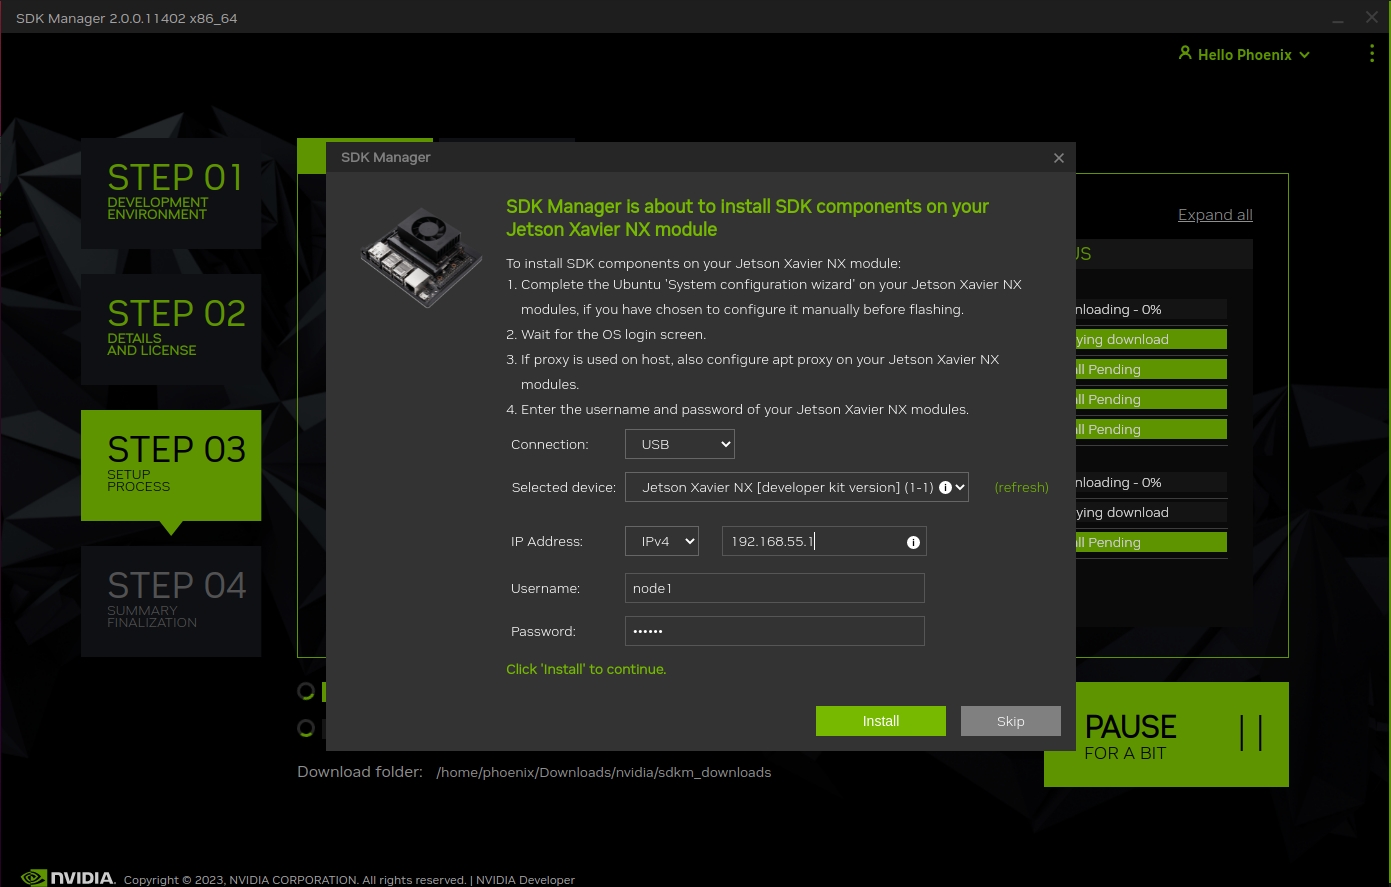Open the three-dot options menu
This screenshot has height=887, width=1391.
(x=1371, y=54)
